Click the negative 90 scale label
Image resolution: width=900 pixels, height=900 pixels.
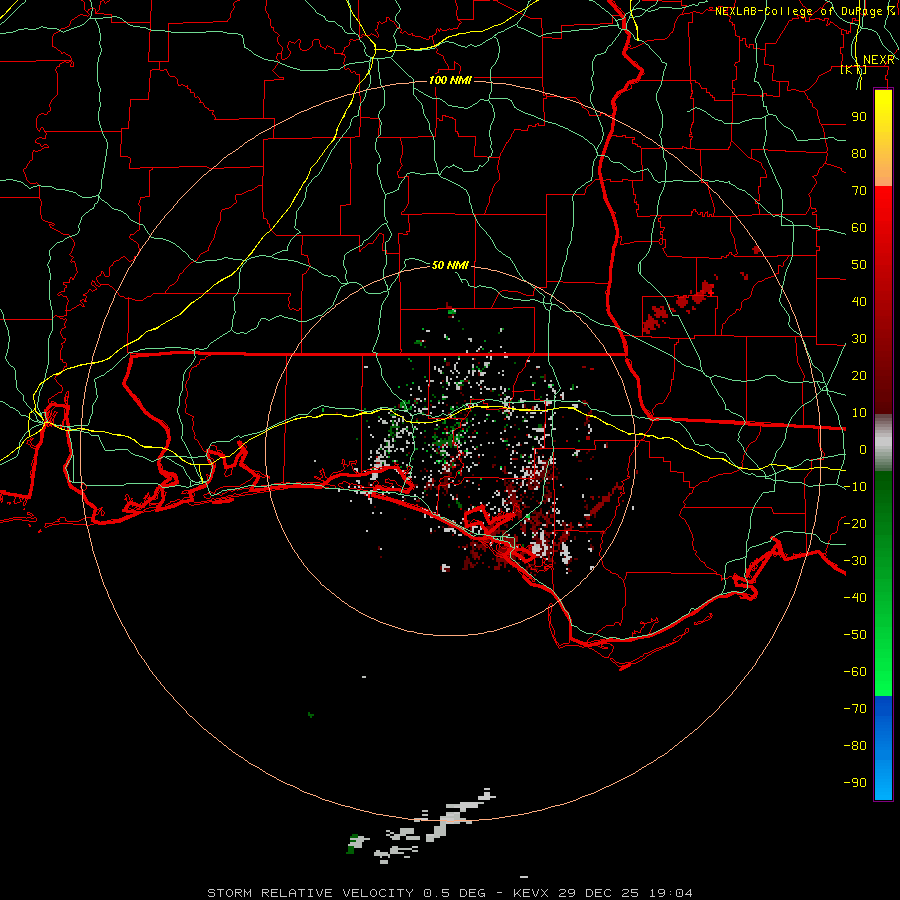(x=855, y=782)
